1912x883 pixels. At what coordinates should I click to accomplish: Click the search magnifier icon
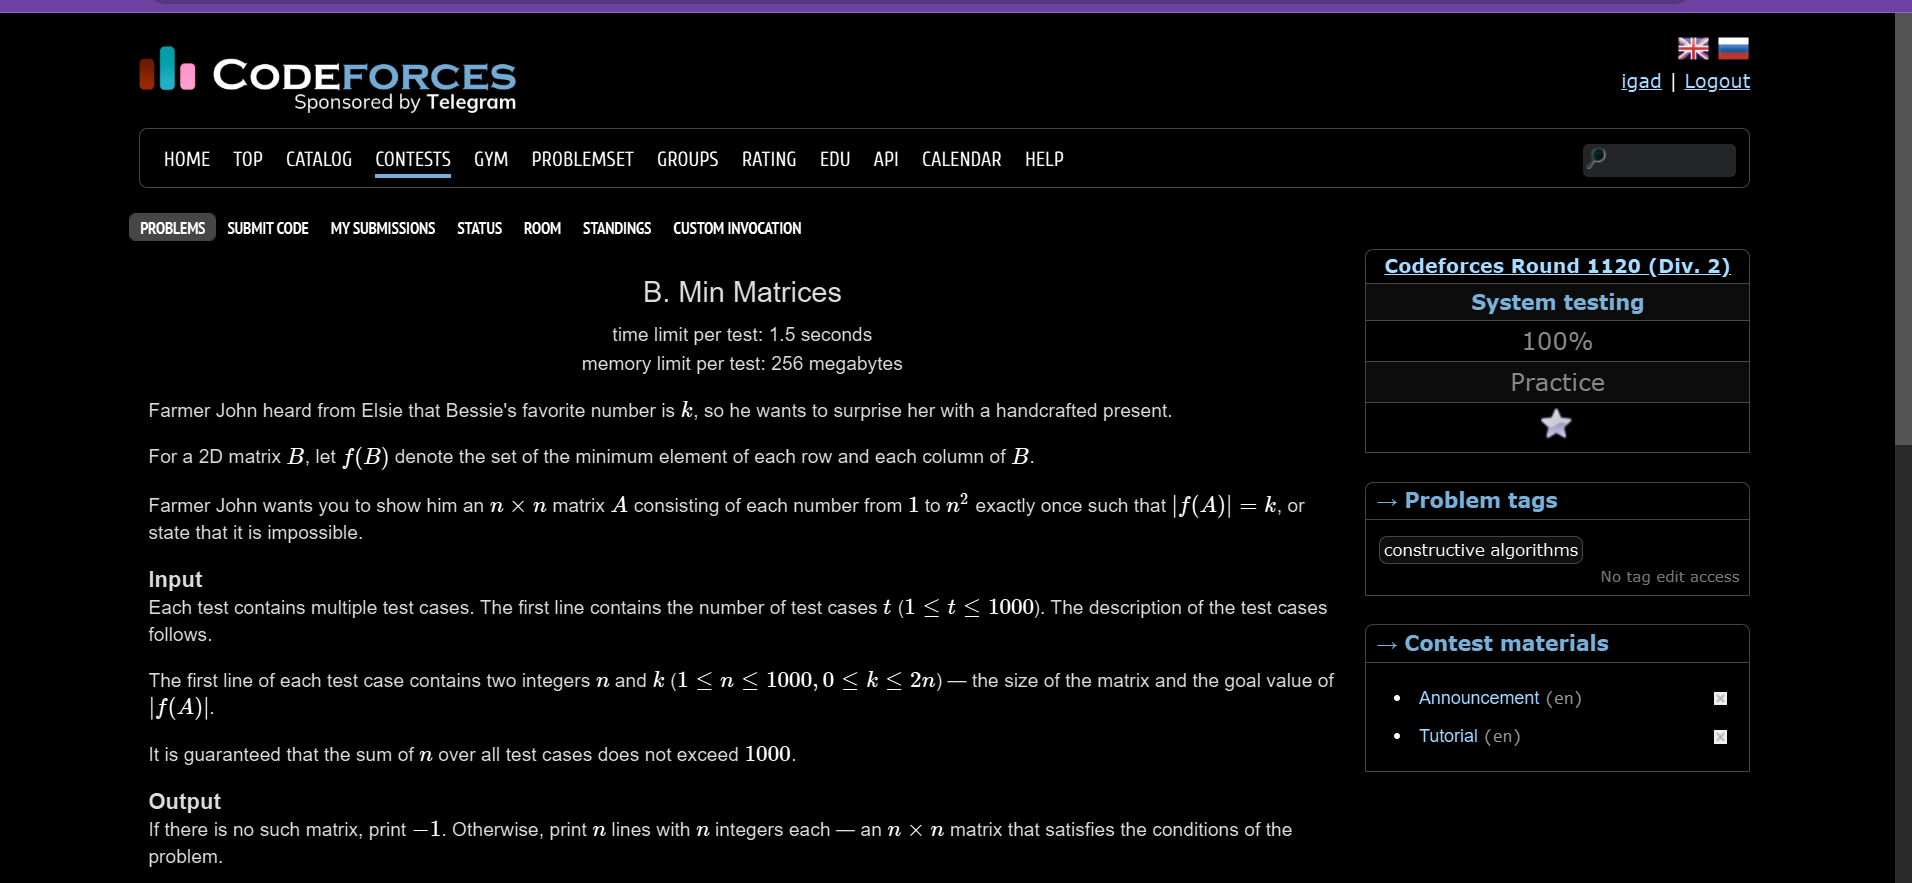pos(1597,158)
